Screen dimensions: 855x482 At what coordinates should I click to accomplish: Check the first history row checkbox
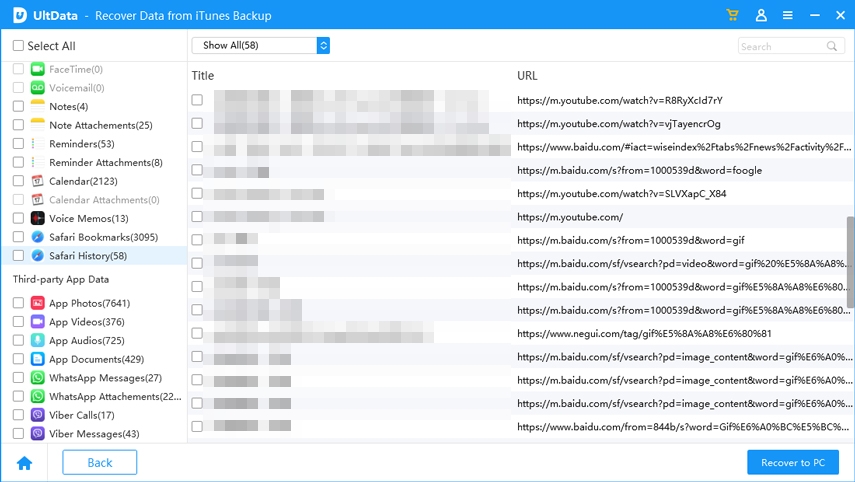coord(197,100)
